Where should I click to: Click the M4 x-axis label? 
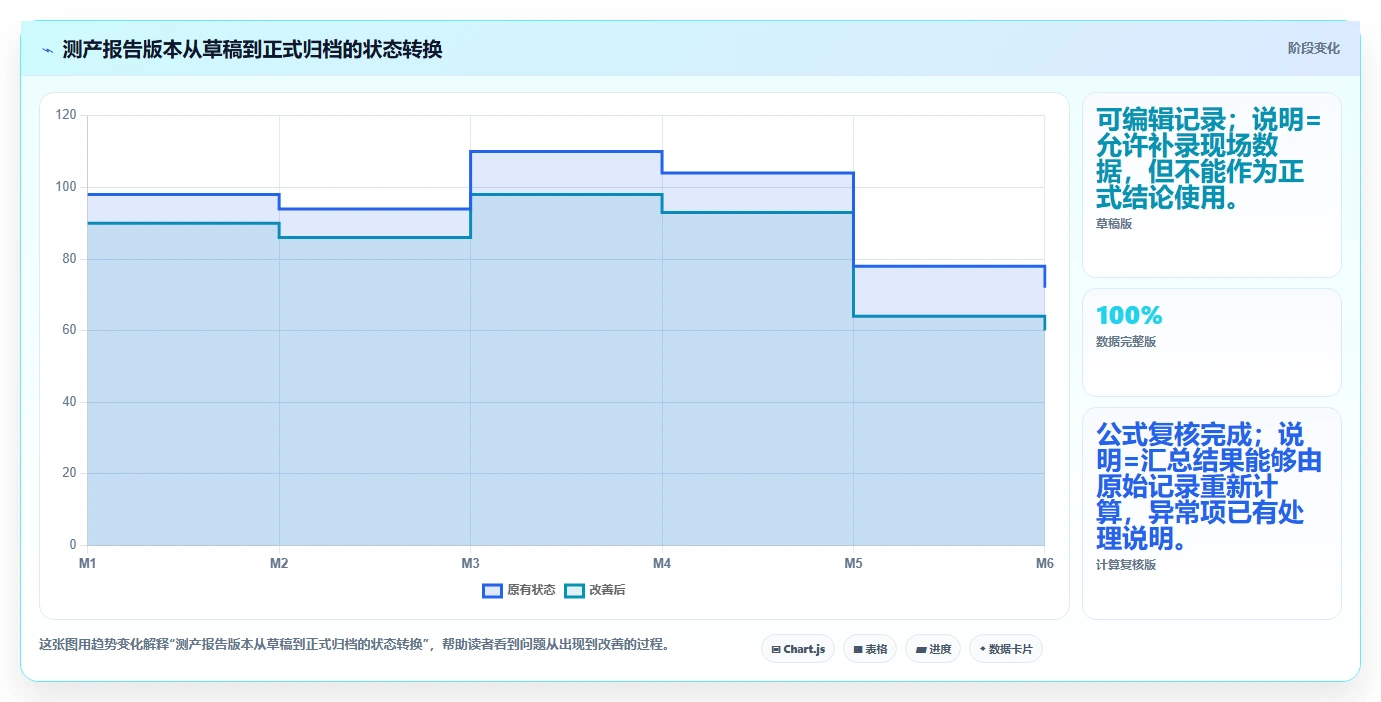662,564
